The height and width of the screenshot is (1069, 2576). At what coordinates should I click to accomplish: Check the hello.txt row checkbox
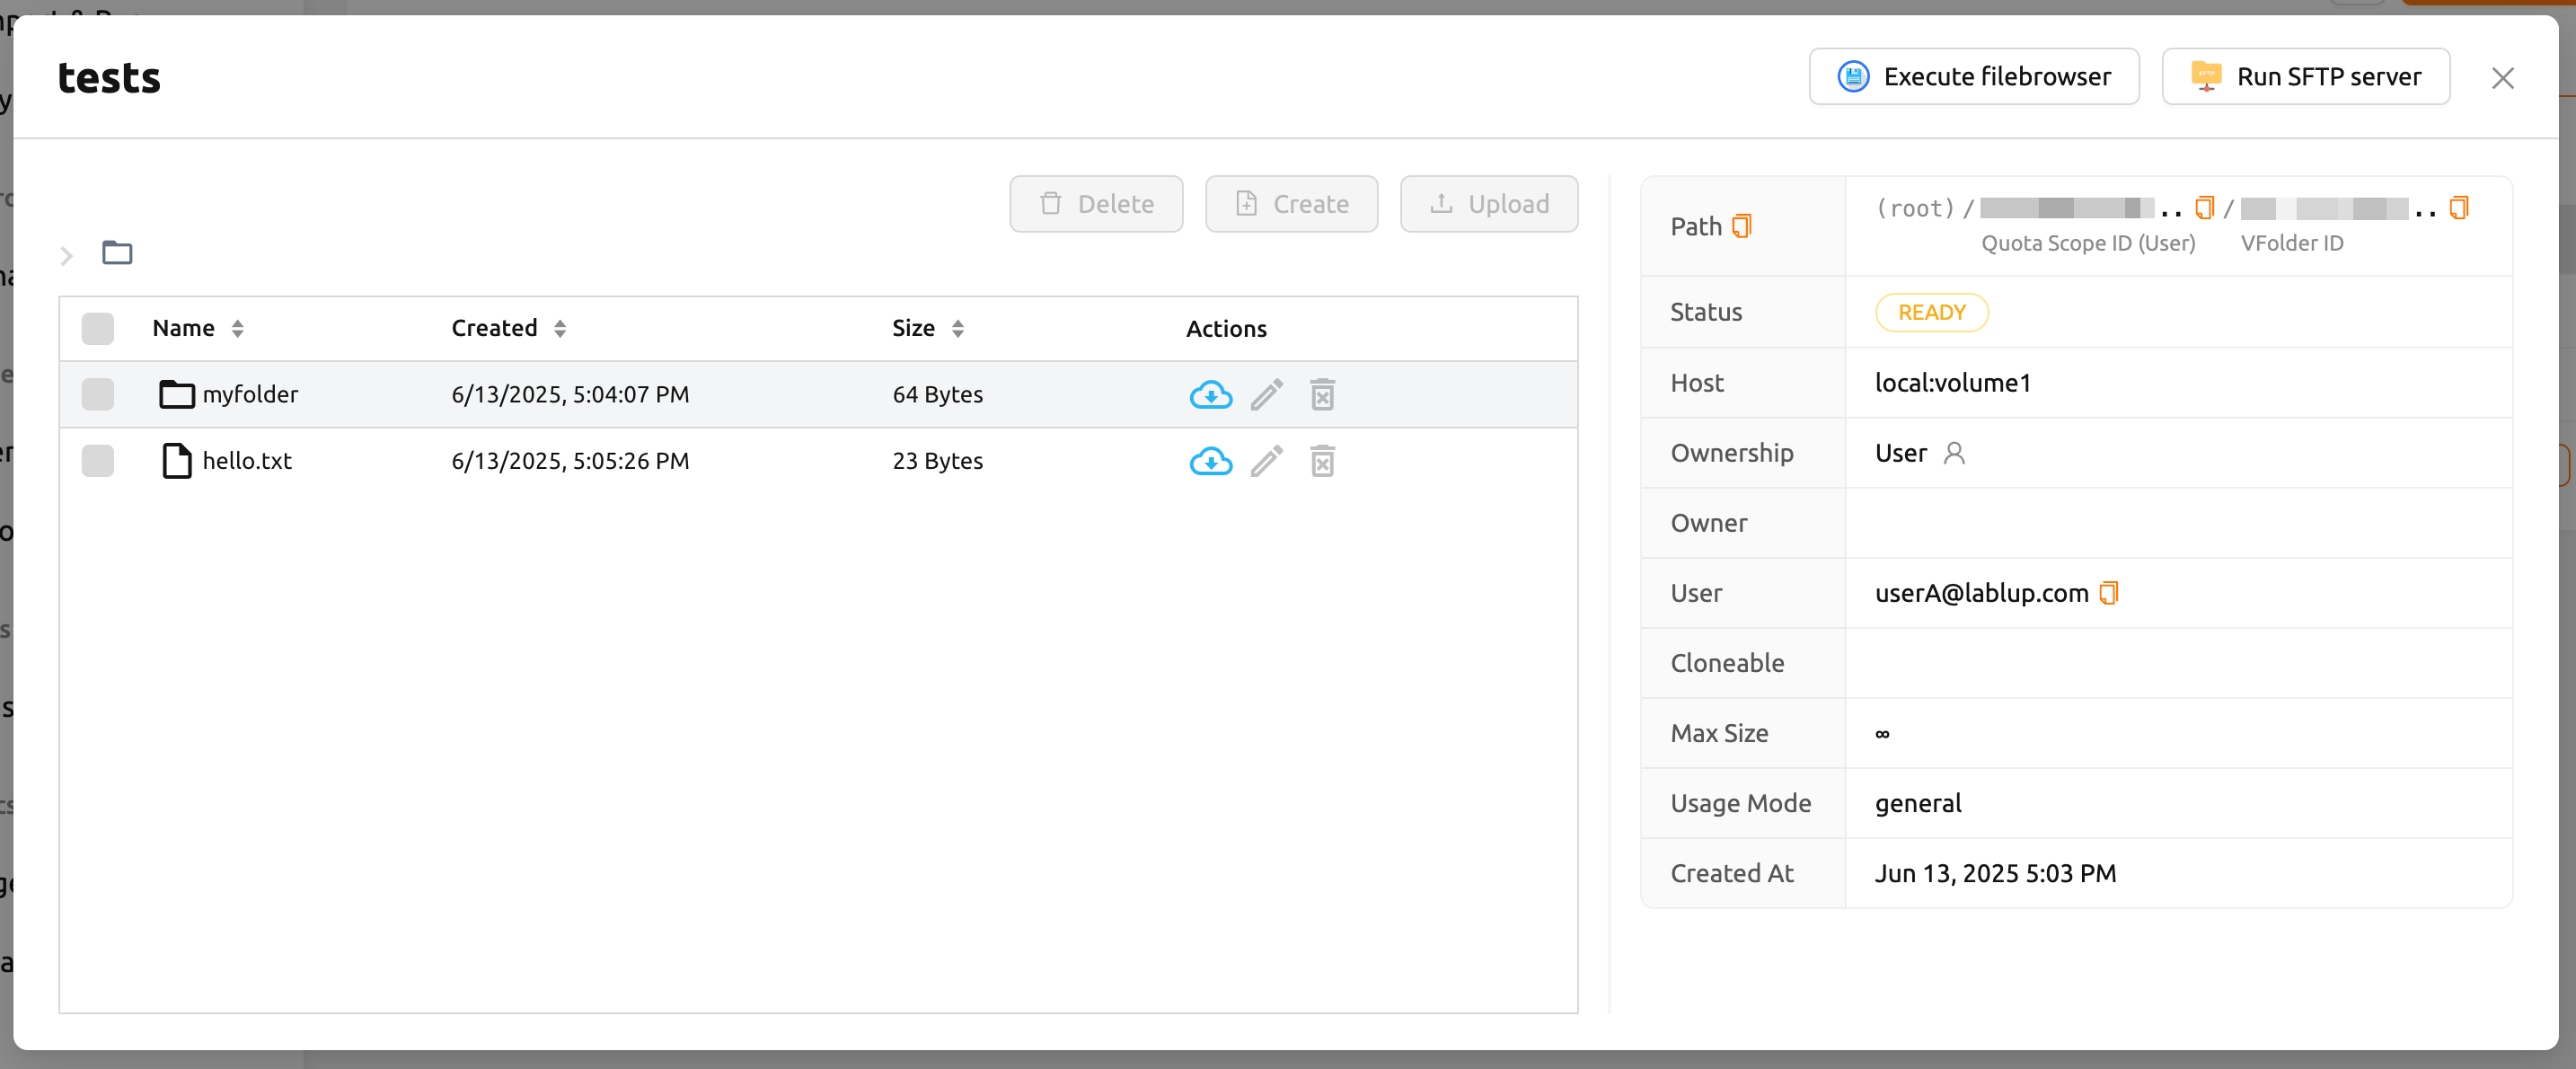coord(98,461)
